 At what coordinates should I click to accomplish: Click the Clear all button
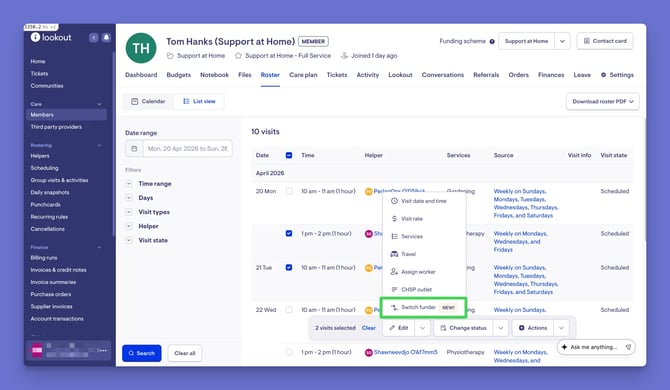click(x=185, y=353)
